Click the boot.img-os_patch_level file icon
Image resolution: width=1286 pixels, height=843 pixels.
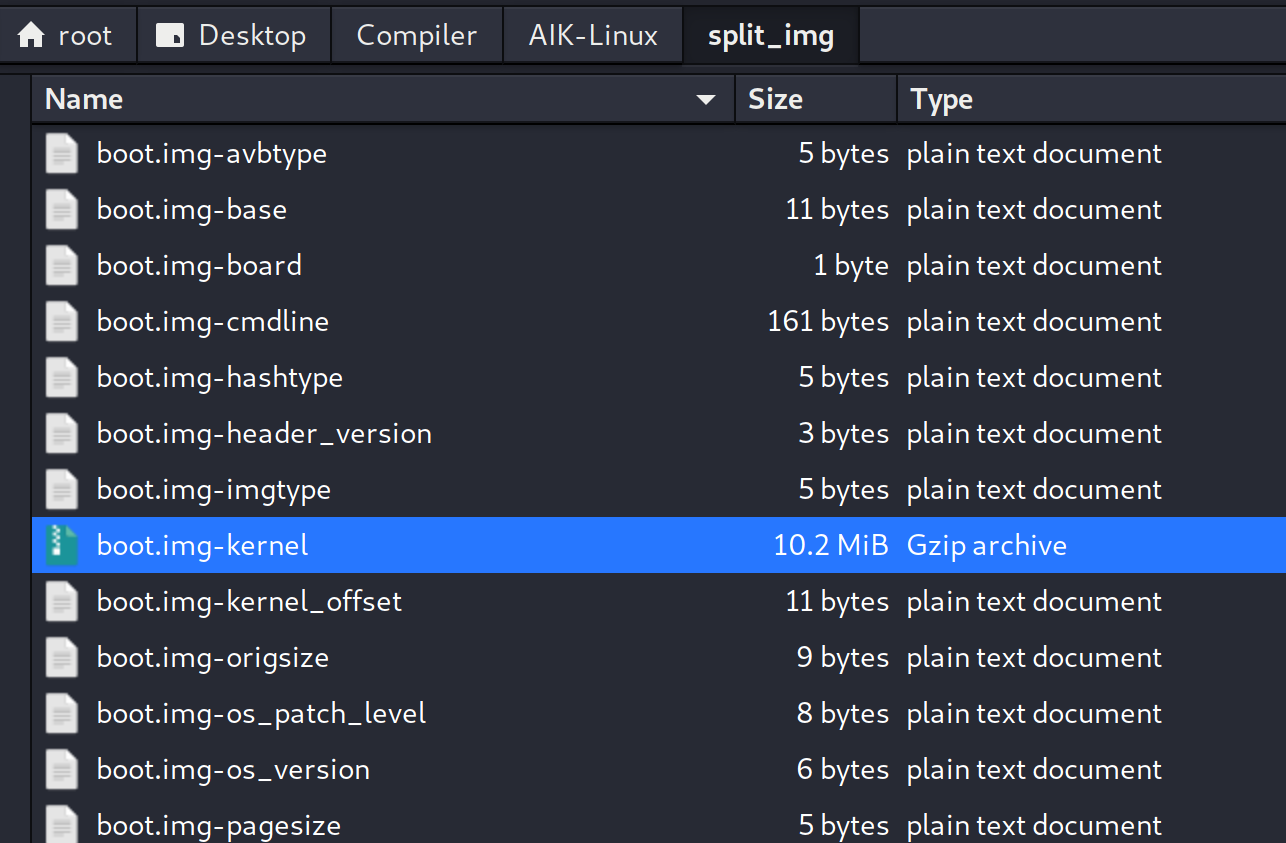tap(62, 714)
